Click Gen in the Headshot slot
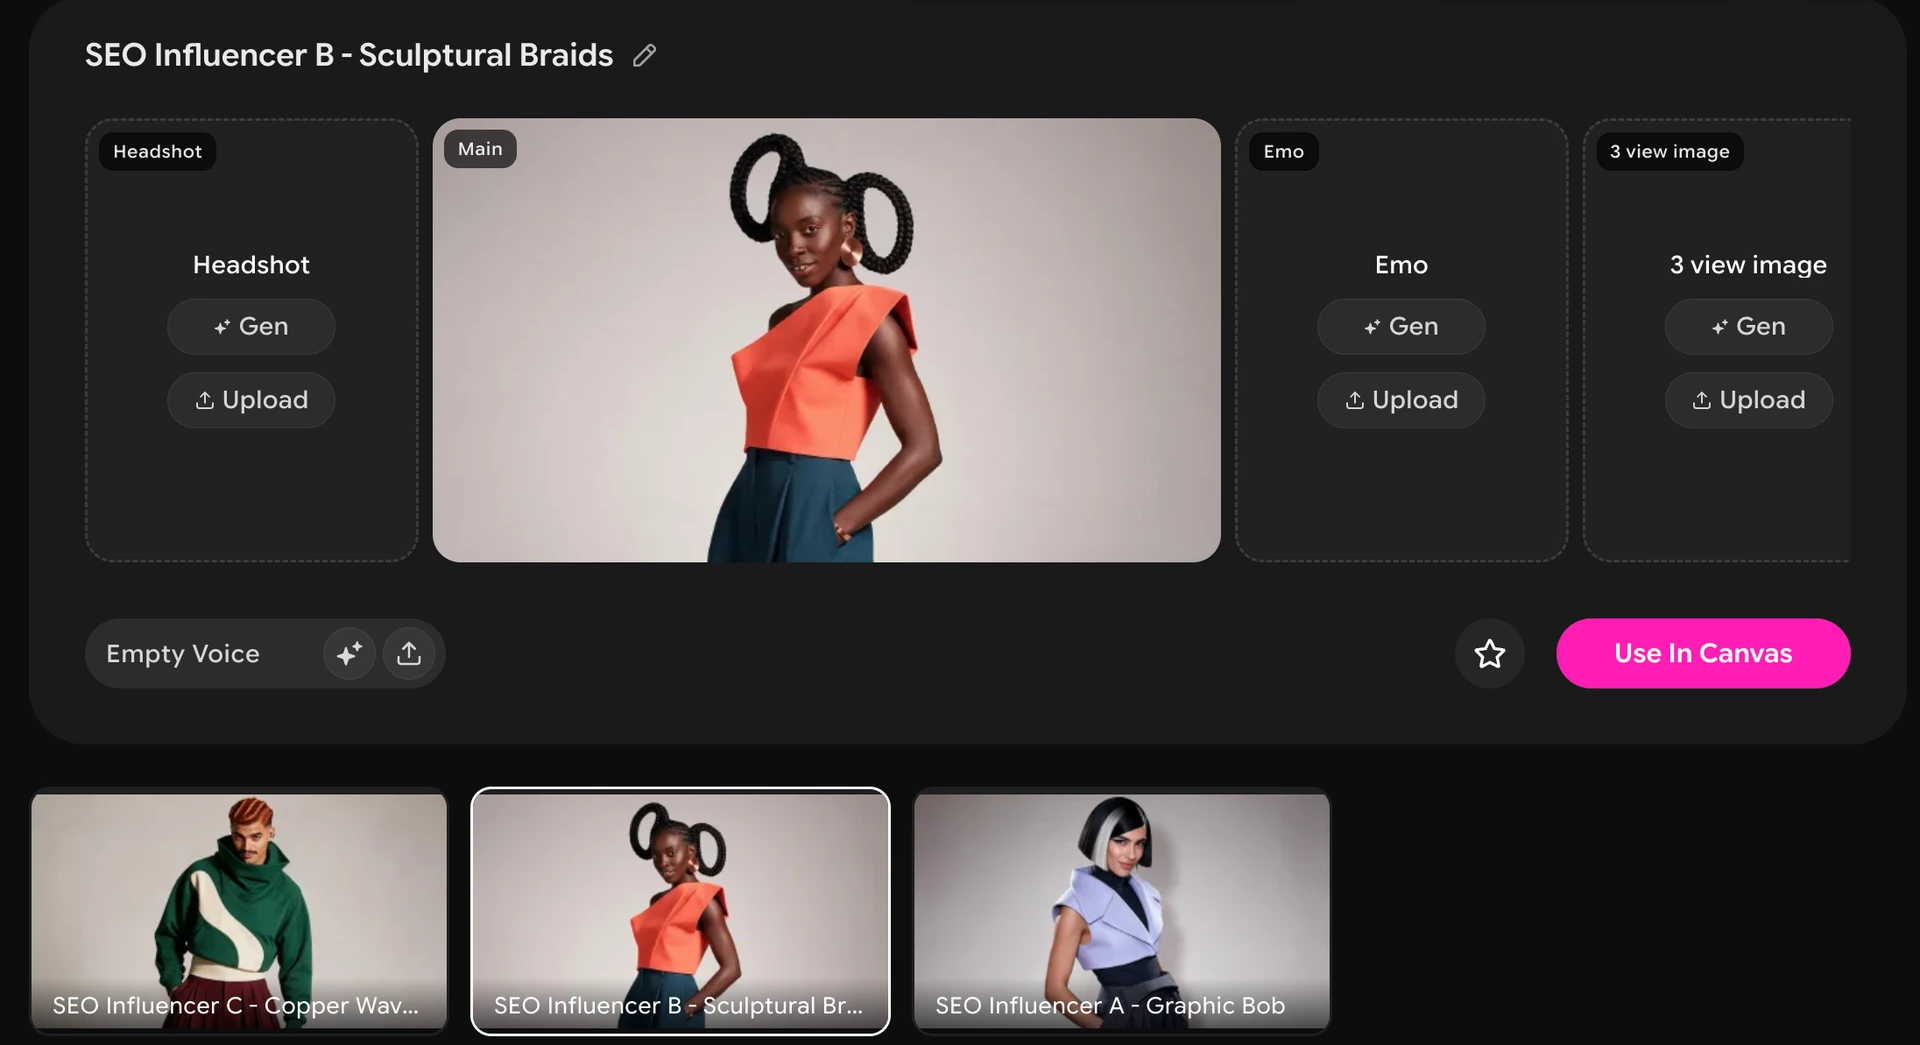 point(251,327)
